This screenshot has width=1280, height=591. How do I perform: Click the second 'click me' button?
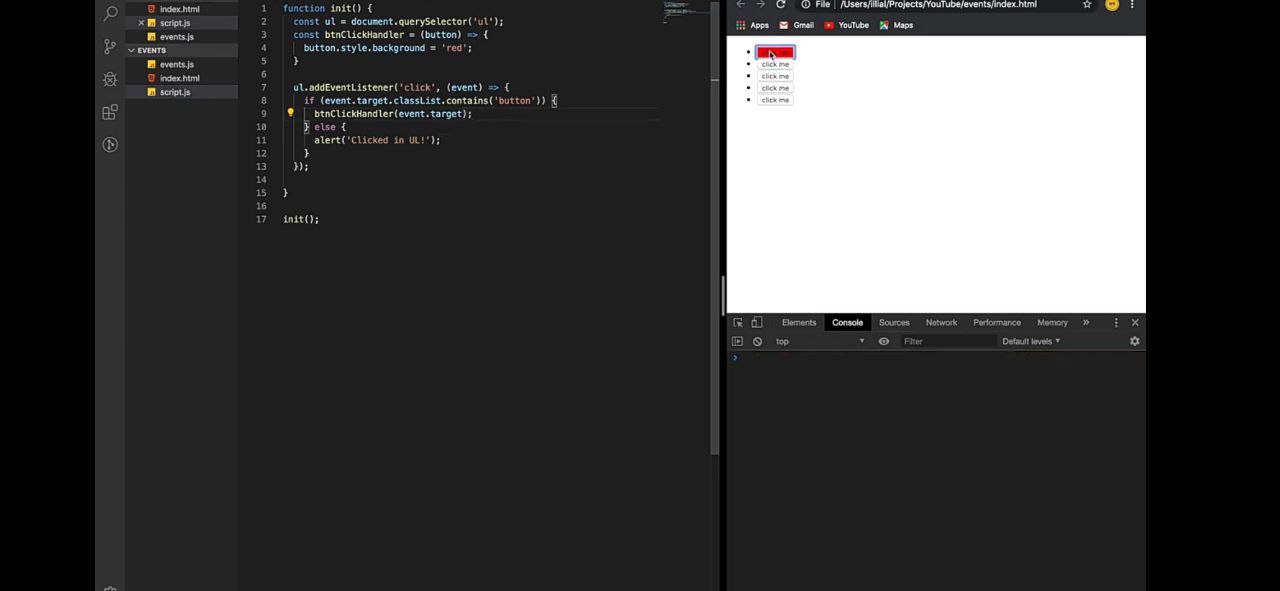[775, 64]
